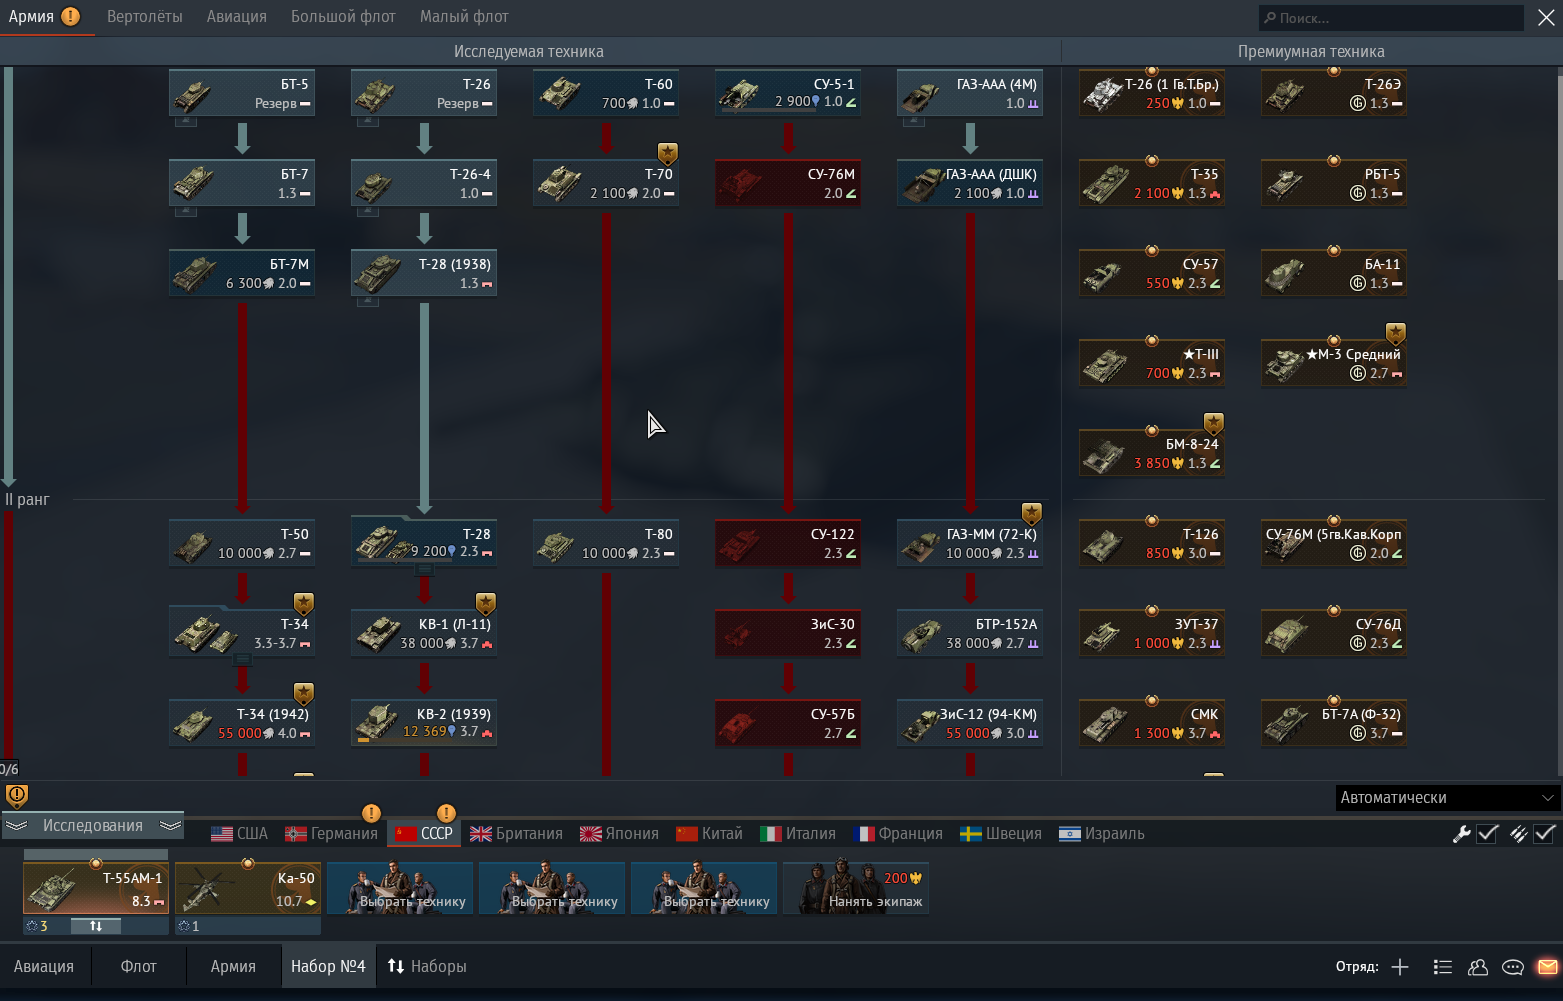Viewport: 1563px width, 1001px height.
Task: Switch to the Большой флот tab
Action: (x=343, y=17)
